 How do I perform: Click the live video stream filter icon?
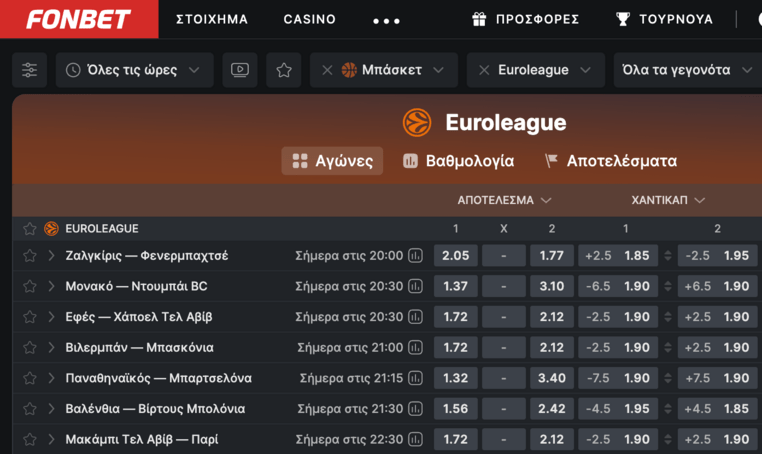[239, 70]
